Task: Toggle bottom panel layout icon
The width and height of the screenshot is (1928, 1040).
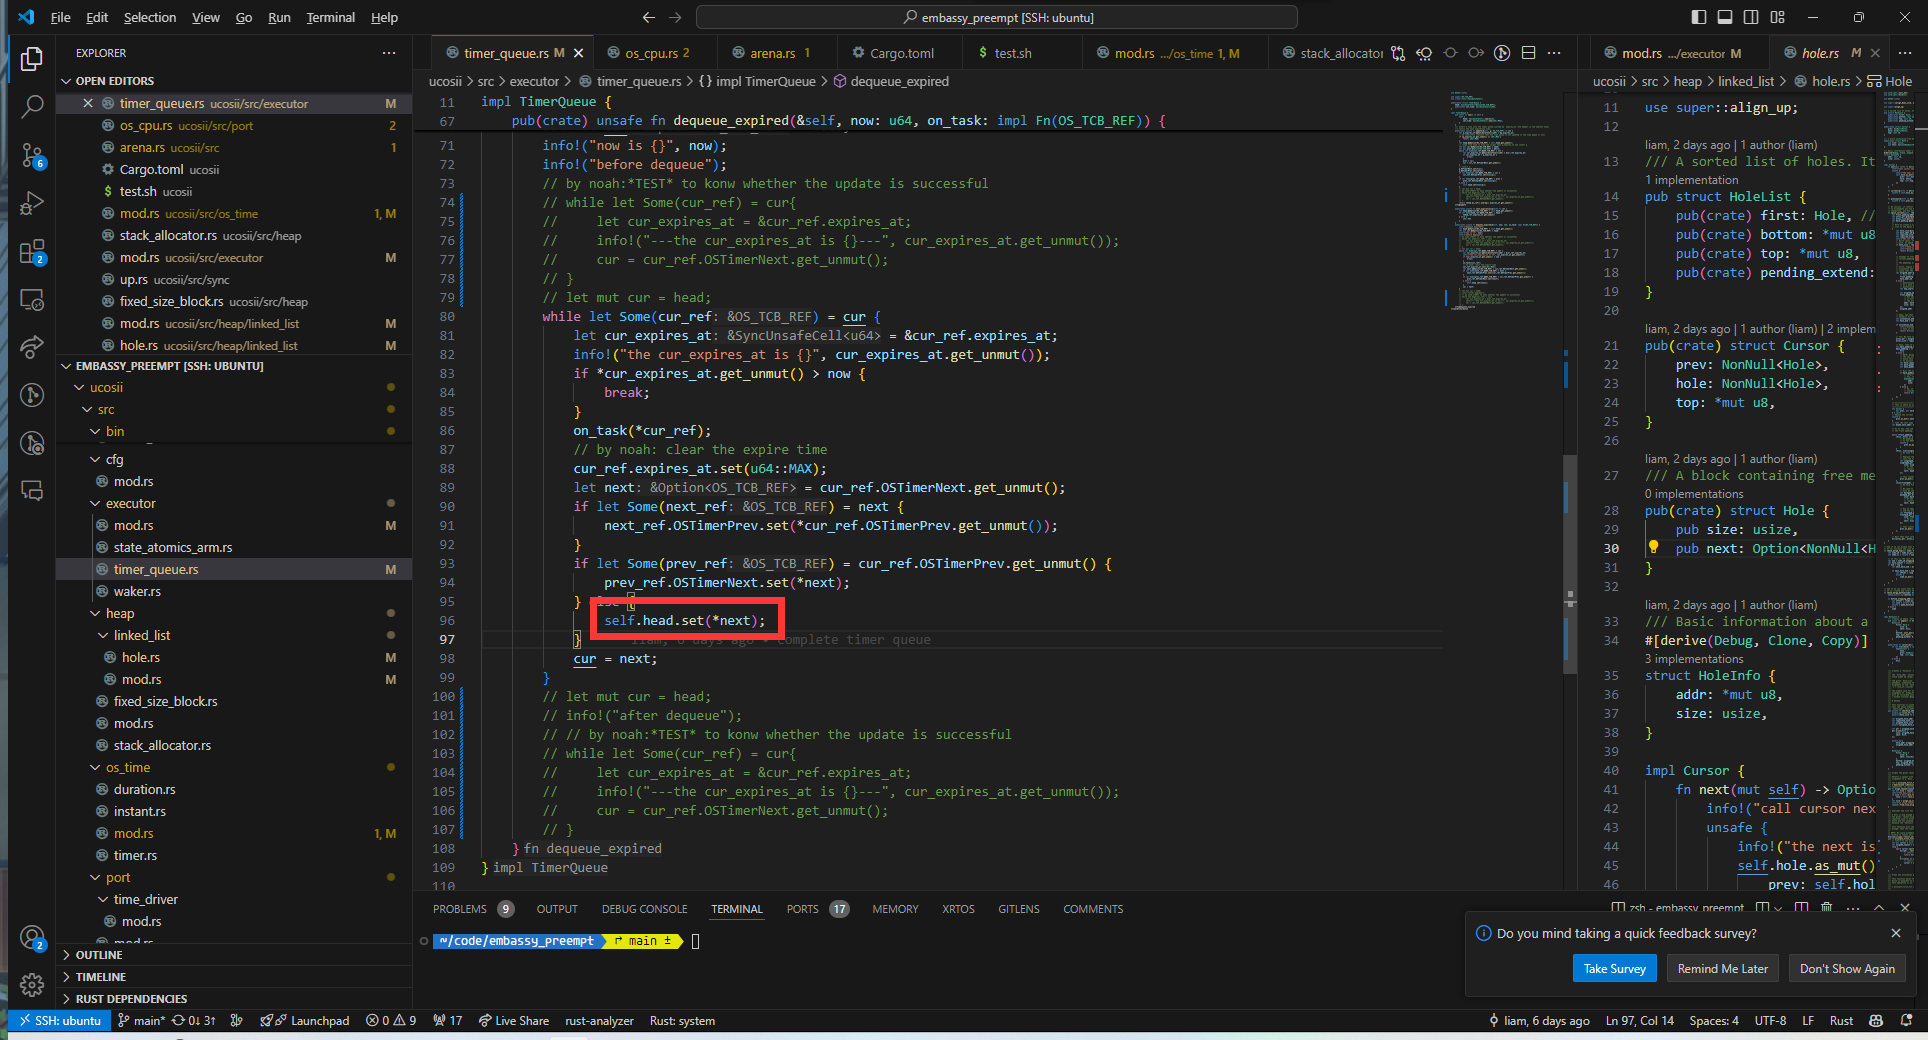Action: coord(1725,17)
